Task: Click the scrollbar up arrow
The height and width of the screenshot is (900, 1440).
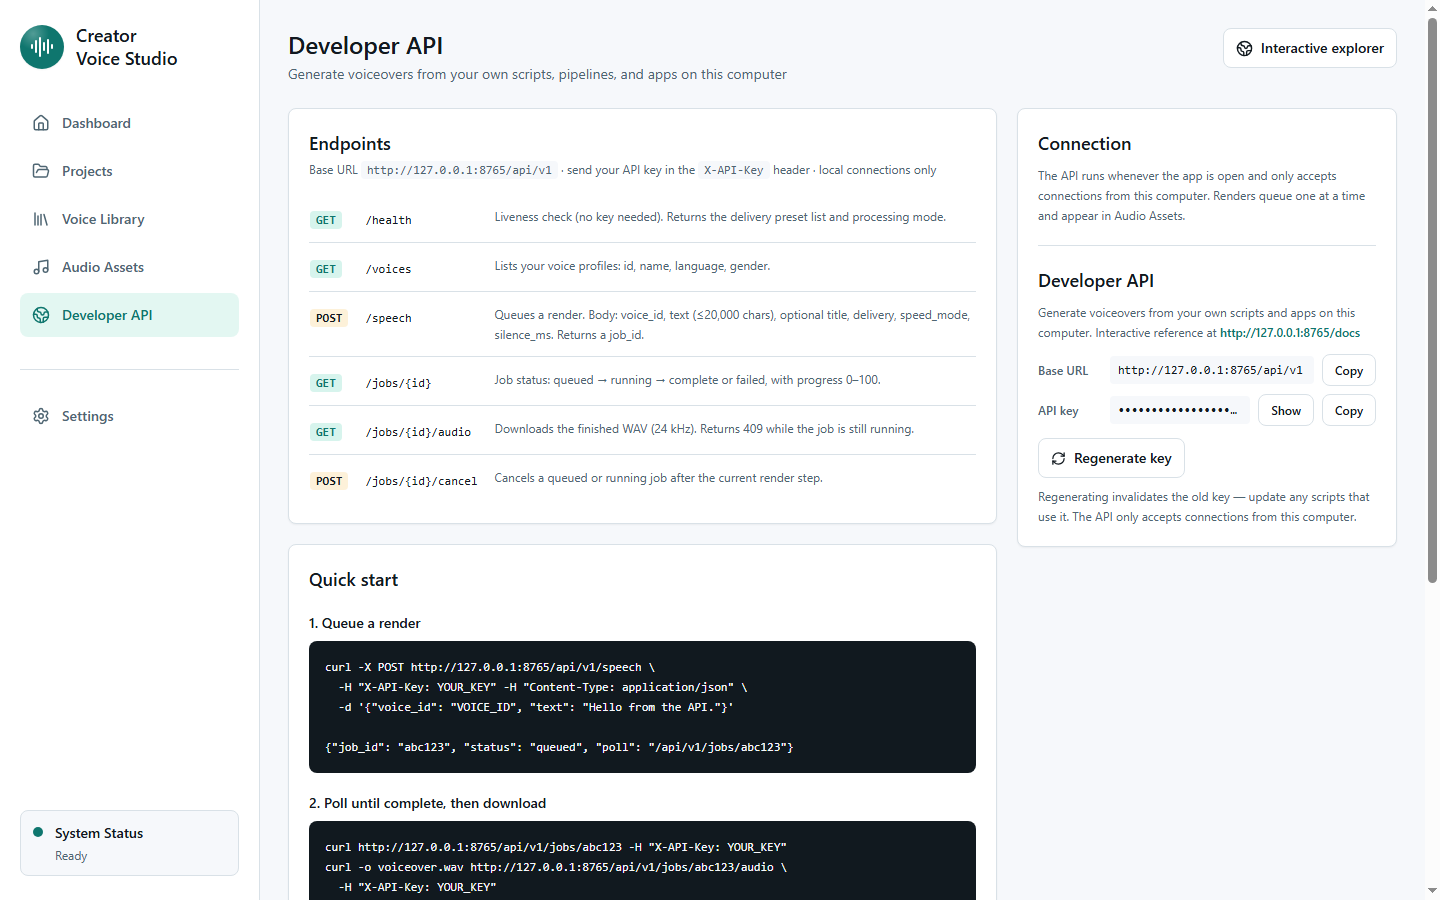Action: tap(1432, 8)
